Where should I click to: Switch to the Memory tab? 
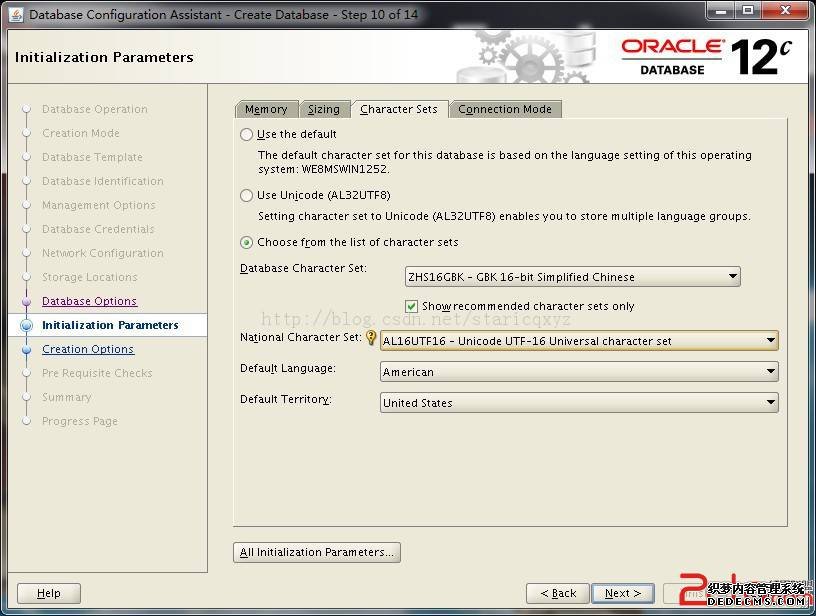(266, 109)
